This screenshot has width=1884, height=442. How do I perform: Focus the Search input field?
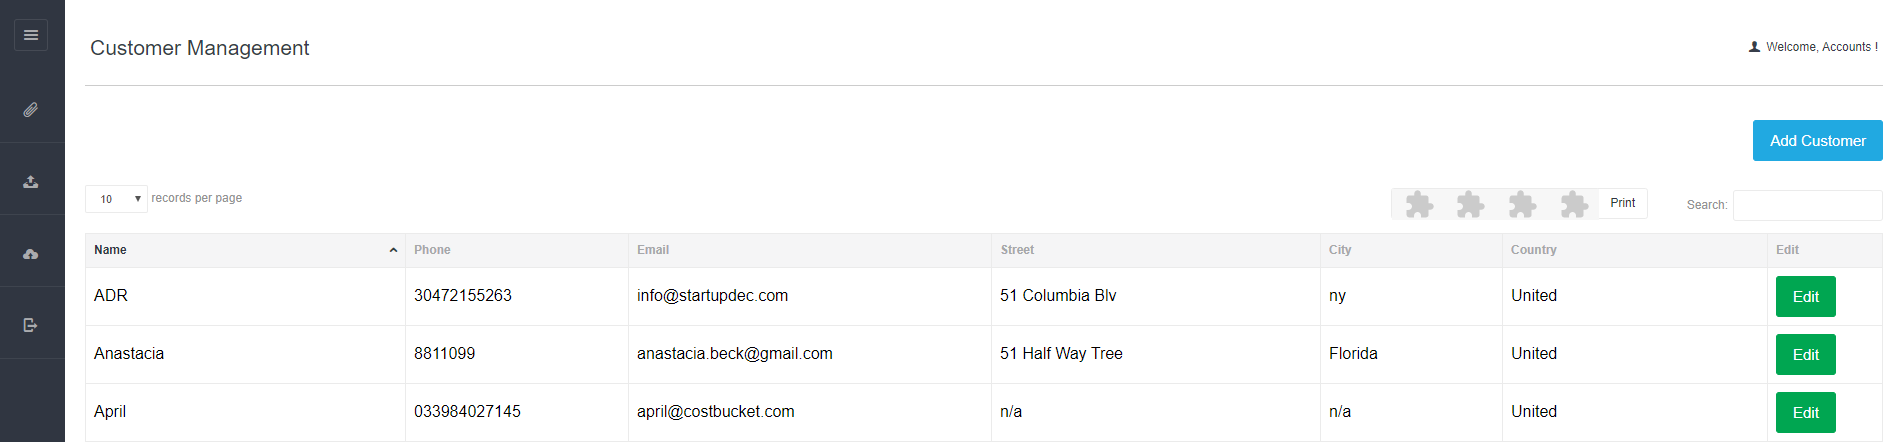1807,205
